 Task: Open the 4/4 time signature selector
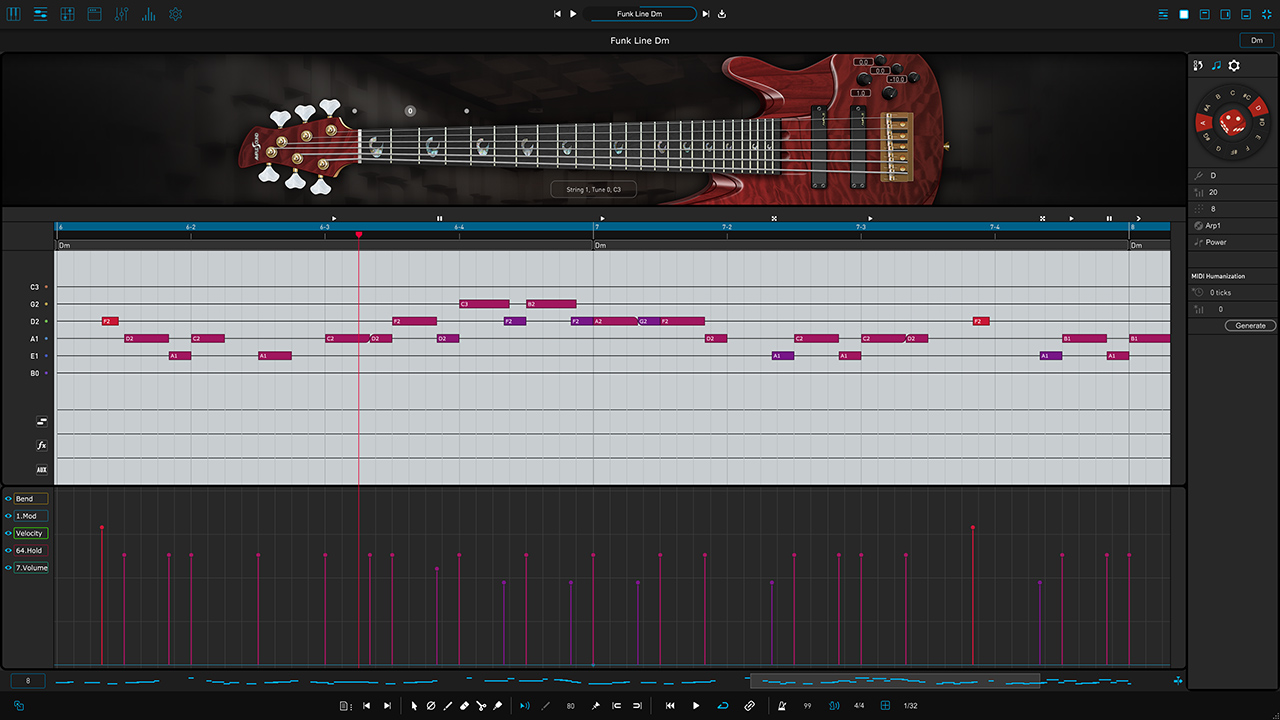coord(859,706)
